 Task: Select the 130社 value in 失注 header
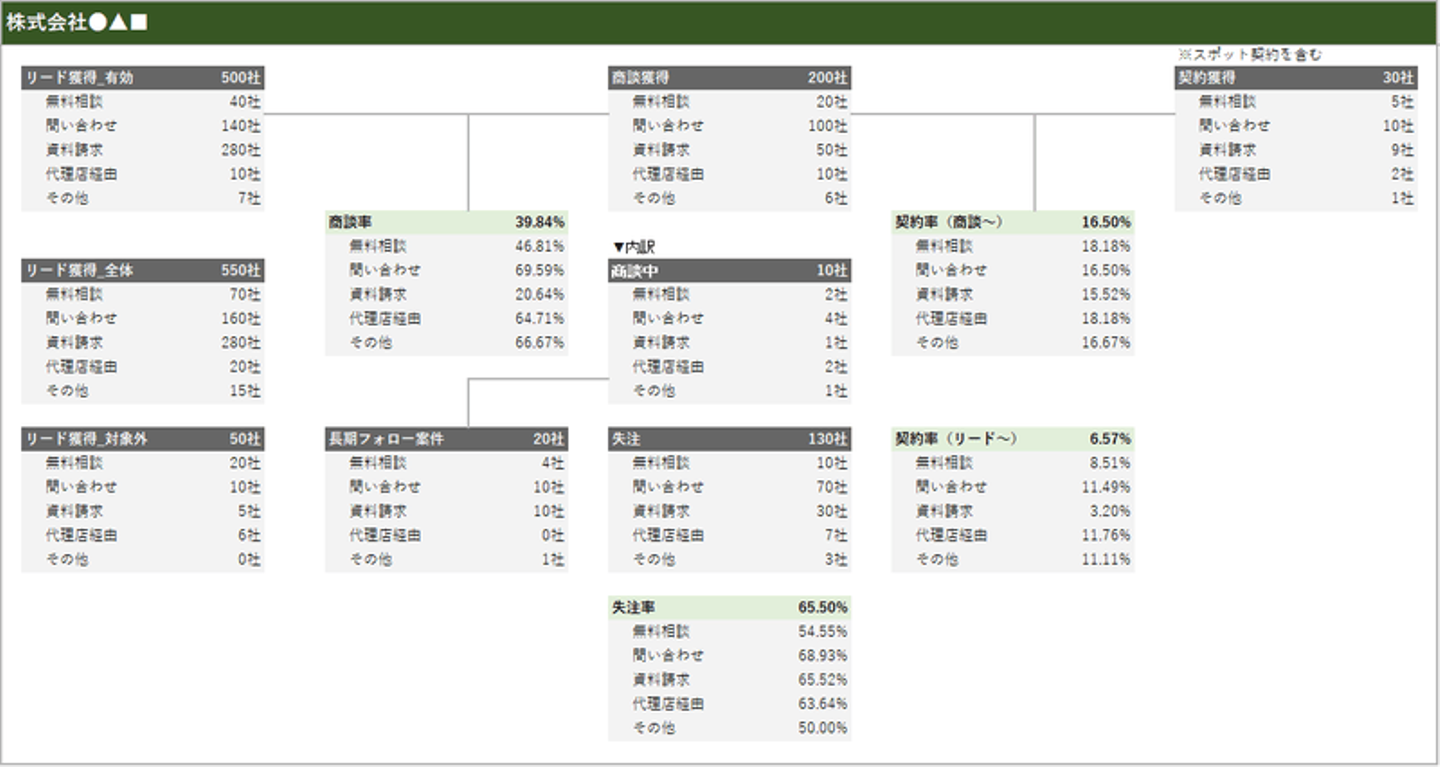[x=828, y=439]
